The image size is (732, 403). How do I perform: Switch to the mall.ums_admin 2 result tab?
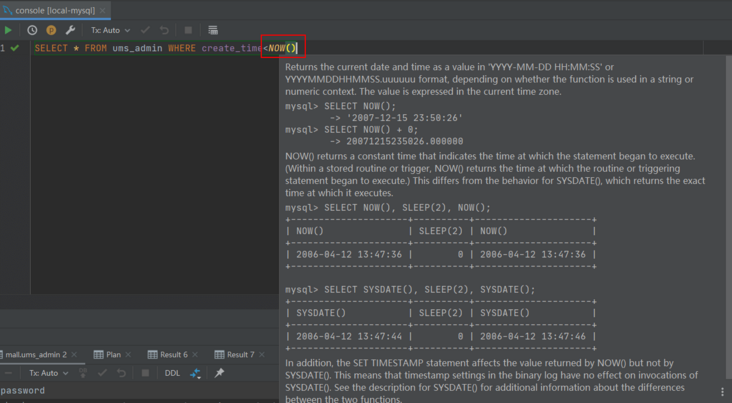click(x=34, y=354)
